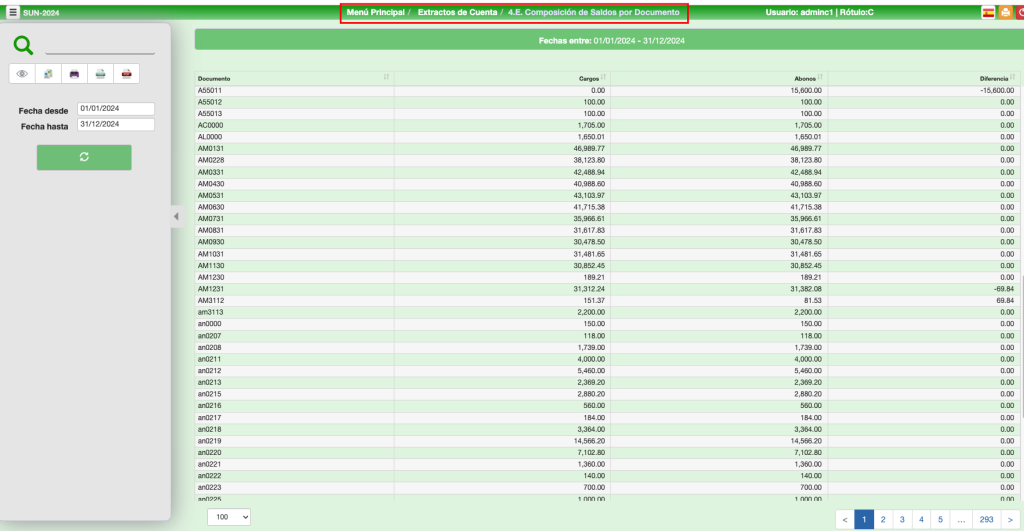The image size is (1024, 531).
Task: Click the red PDF export icon
Action: click(126, 73)
